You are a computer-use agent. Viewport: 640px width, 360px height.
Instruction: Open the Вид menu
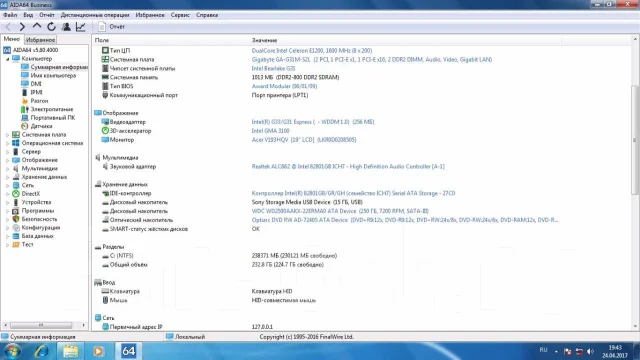click(28, 15)
